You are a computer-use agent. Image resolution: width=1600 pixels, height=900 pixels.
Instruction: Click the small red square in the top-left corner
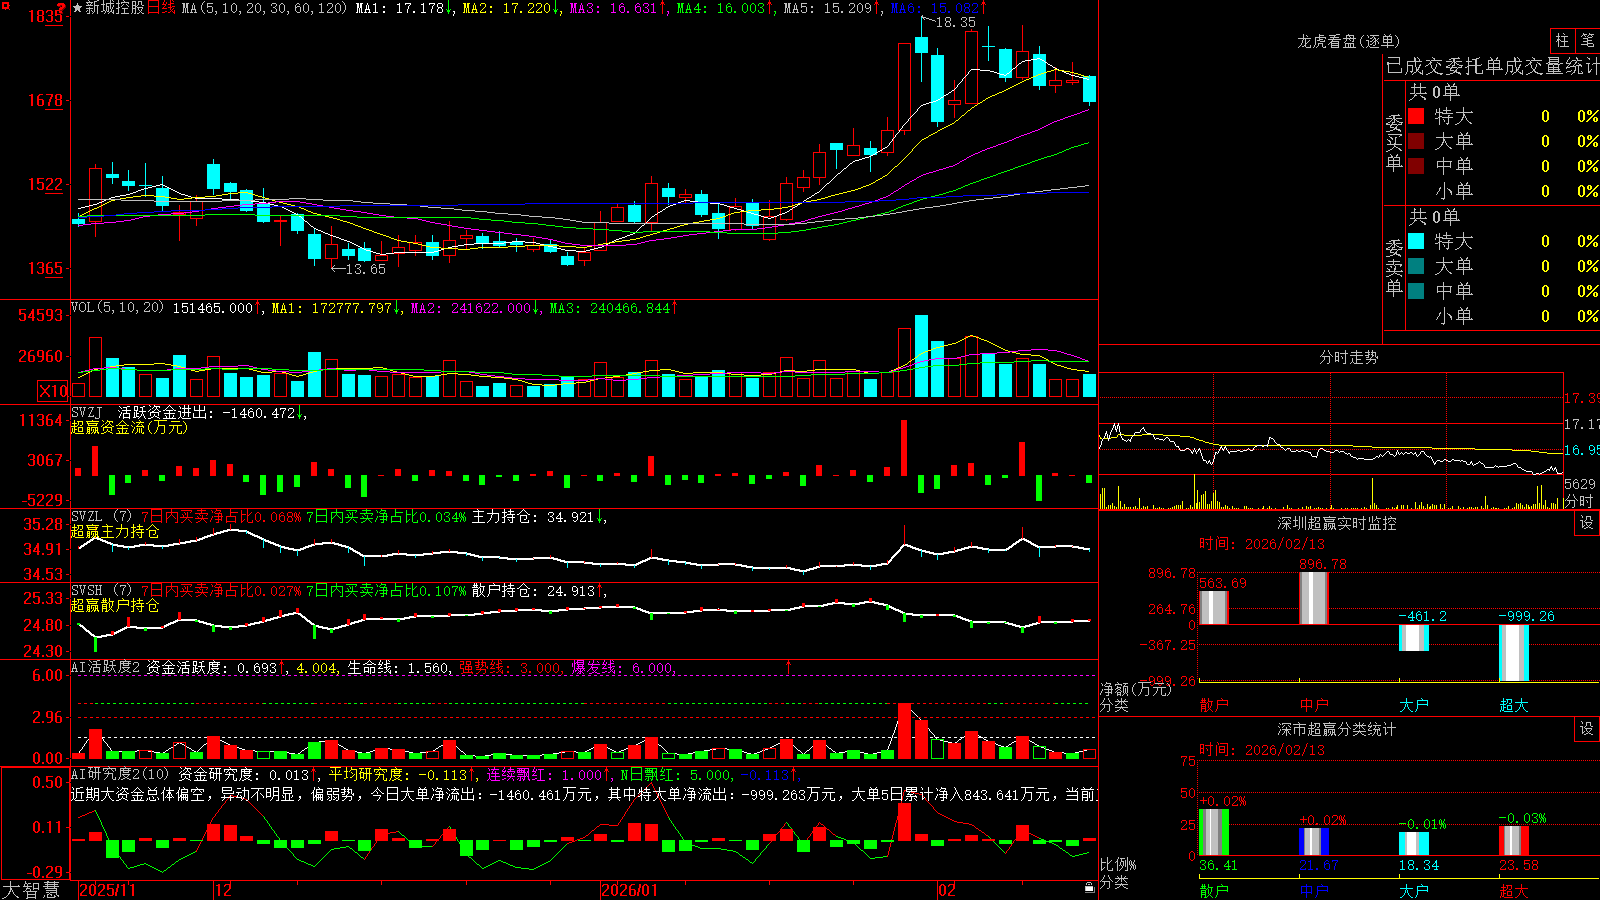click(x=4, y=4)
